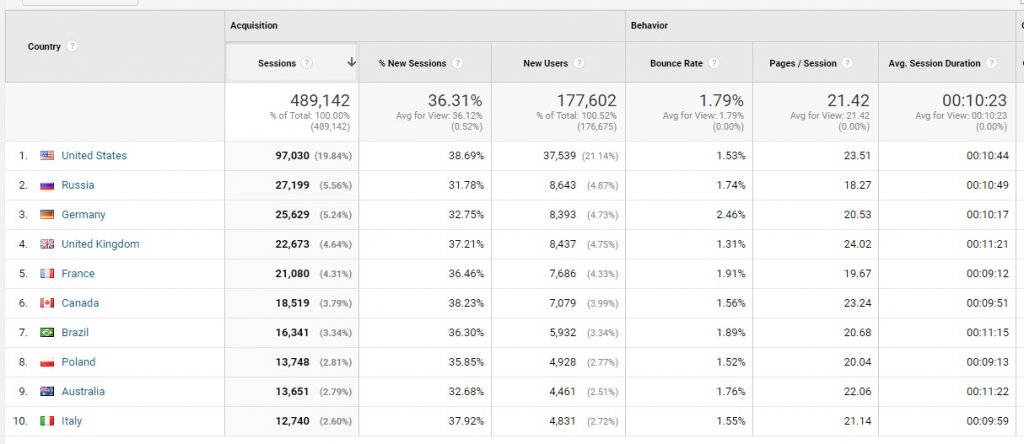Sort by % New Sessions column header

coord(412,63)
